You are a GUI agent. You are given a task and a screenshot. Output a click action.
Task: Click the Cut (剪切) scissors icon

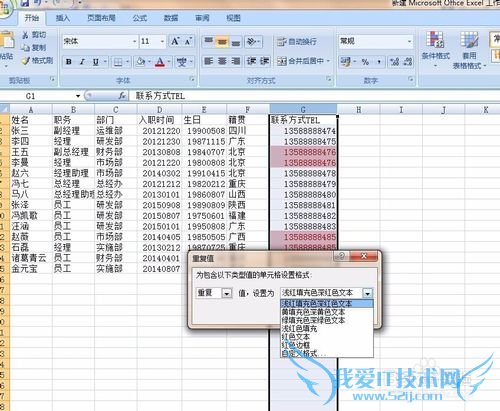click(x=25, y=35)
